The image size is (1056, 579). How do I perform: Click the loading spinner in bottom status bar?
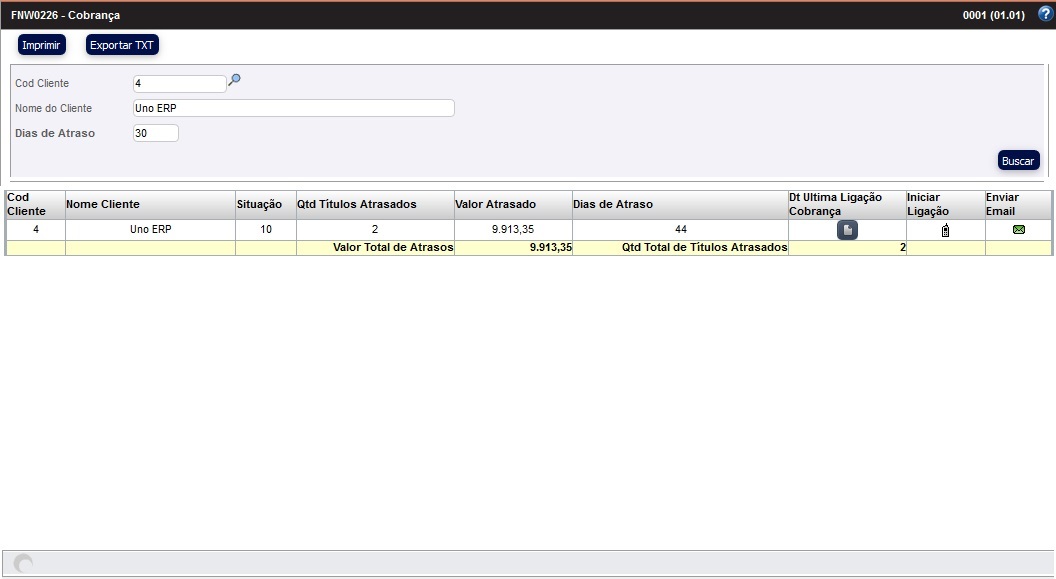(x=23, y=564)
